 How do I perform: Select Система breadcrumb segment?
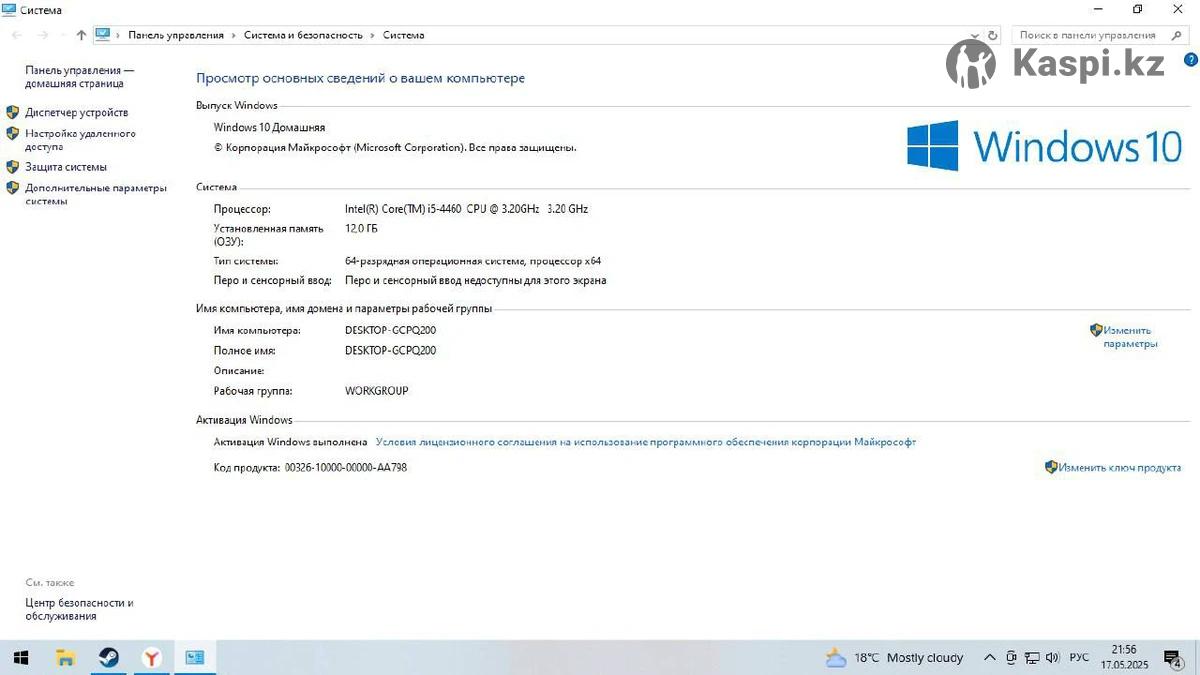(404, 35)
